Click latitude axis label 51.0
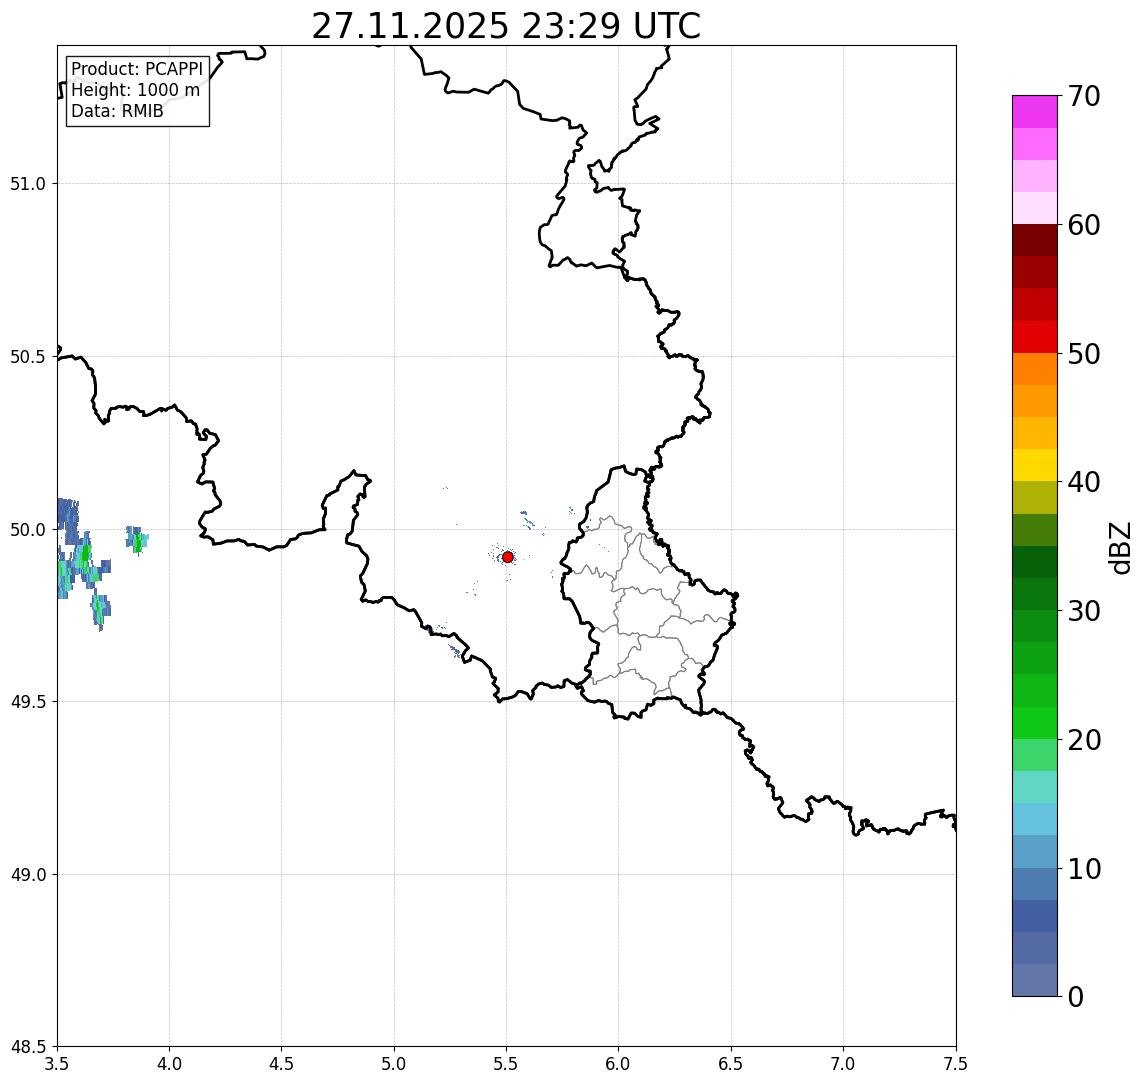This screenshot has height=1084, width=1145. tap(28, 184)
